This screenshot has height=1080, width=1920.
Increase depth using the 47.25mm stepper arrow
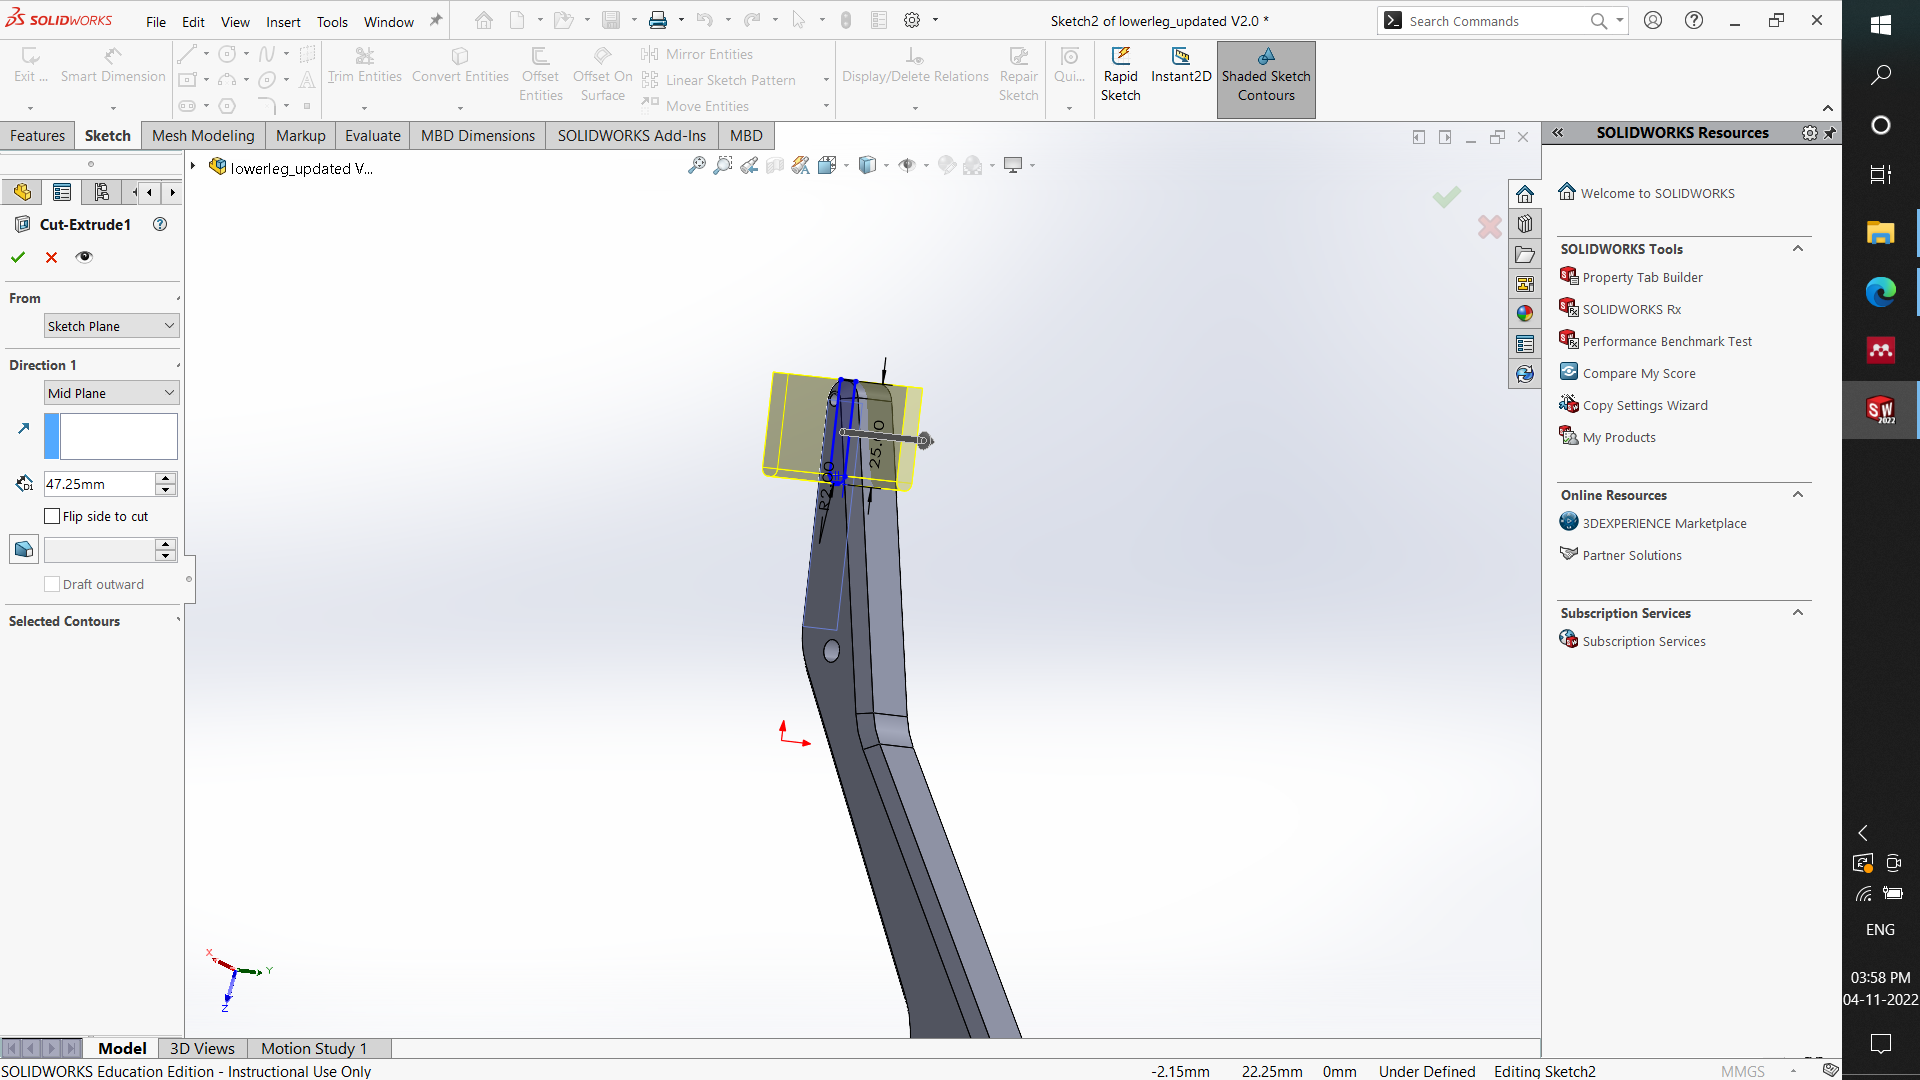point(164,478)
